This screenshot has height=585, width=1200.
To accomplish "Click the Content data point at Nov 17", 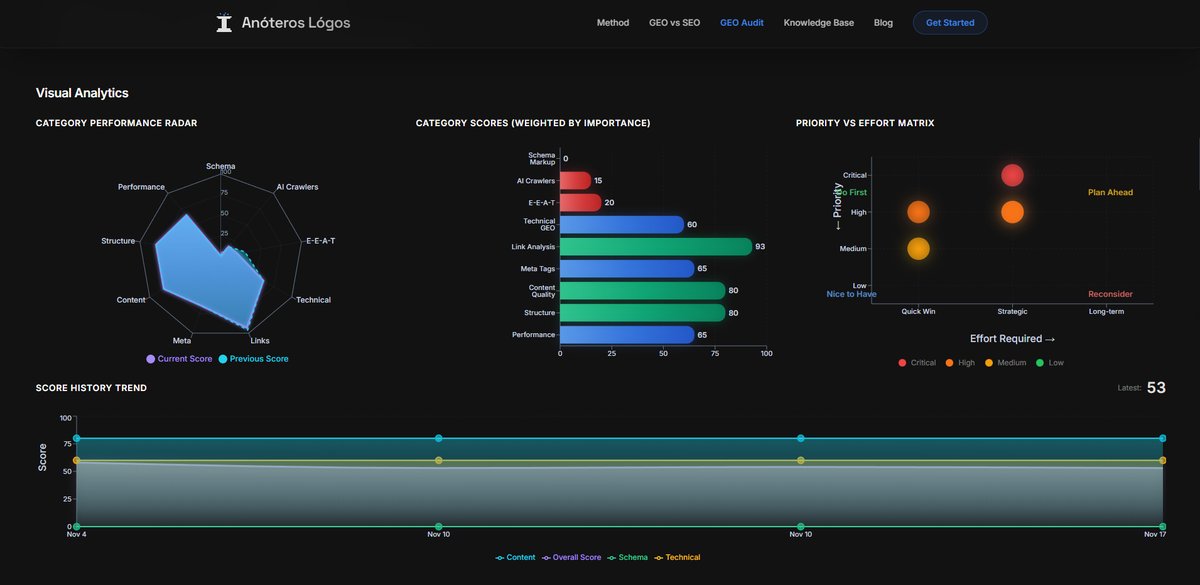I will pyautogui.click(x=1162, y=438).
